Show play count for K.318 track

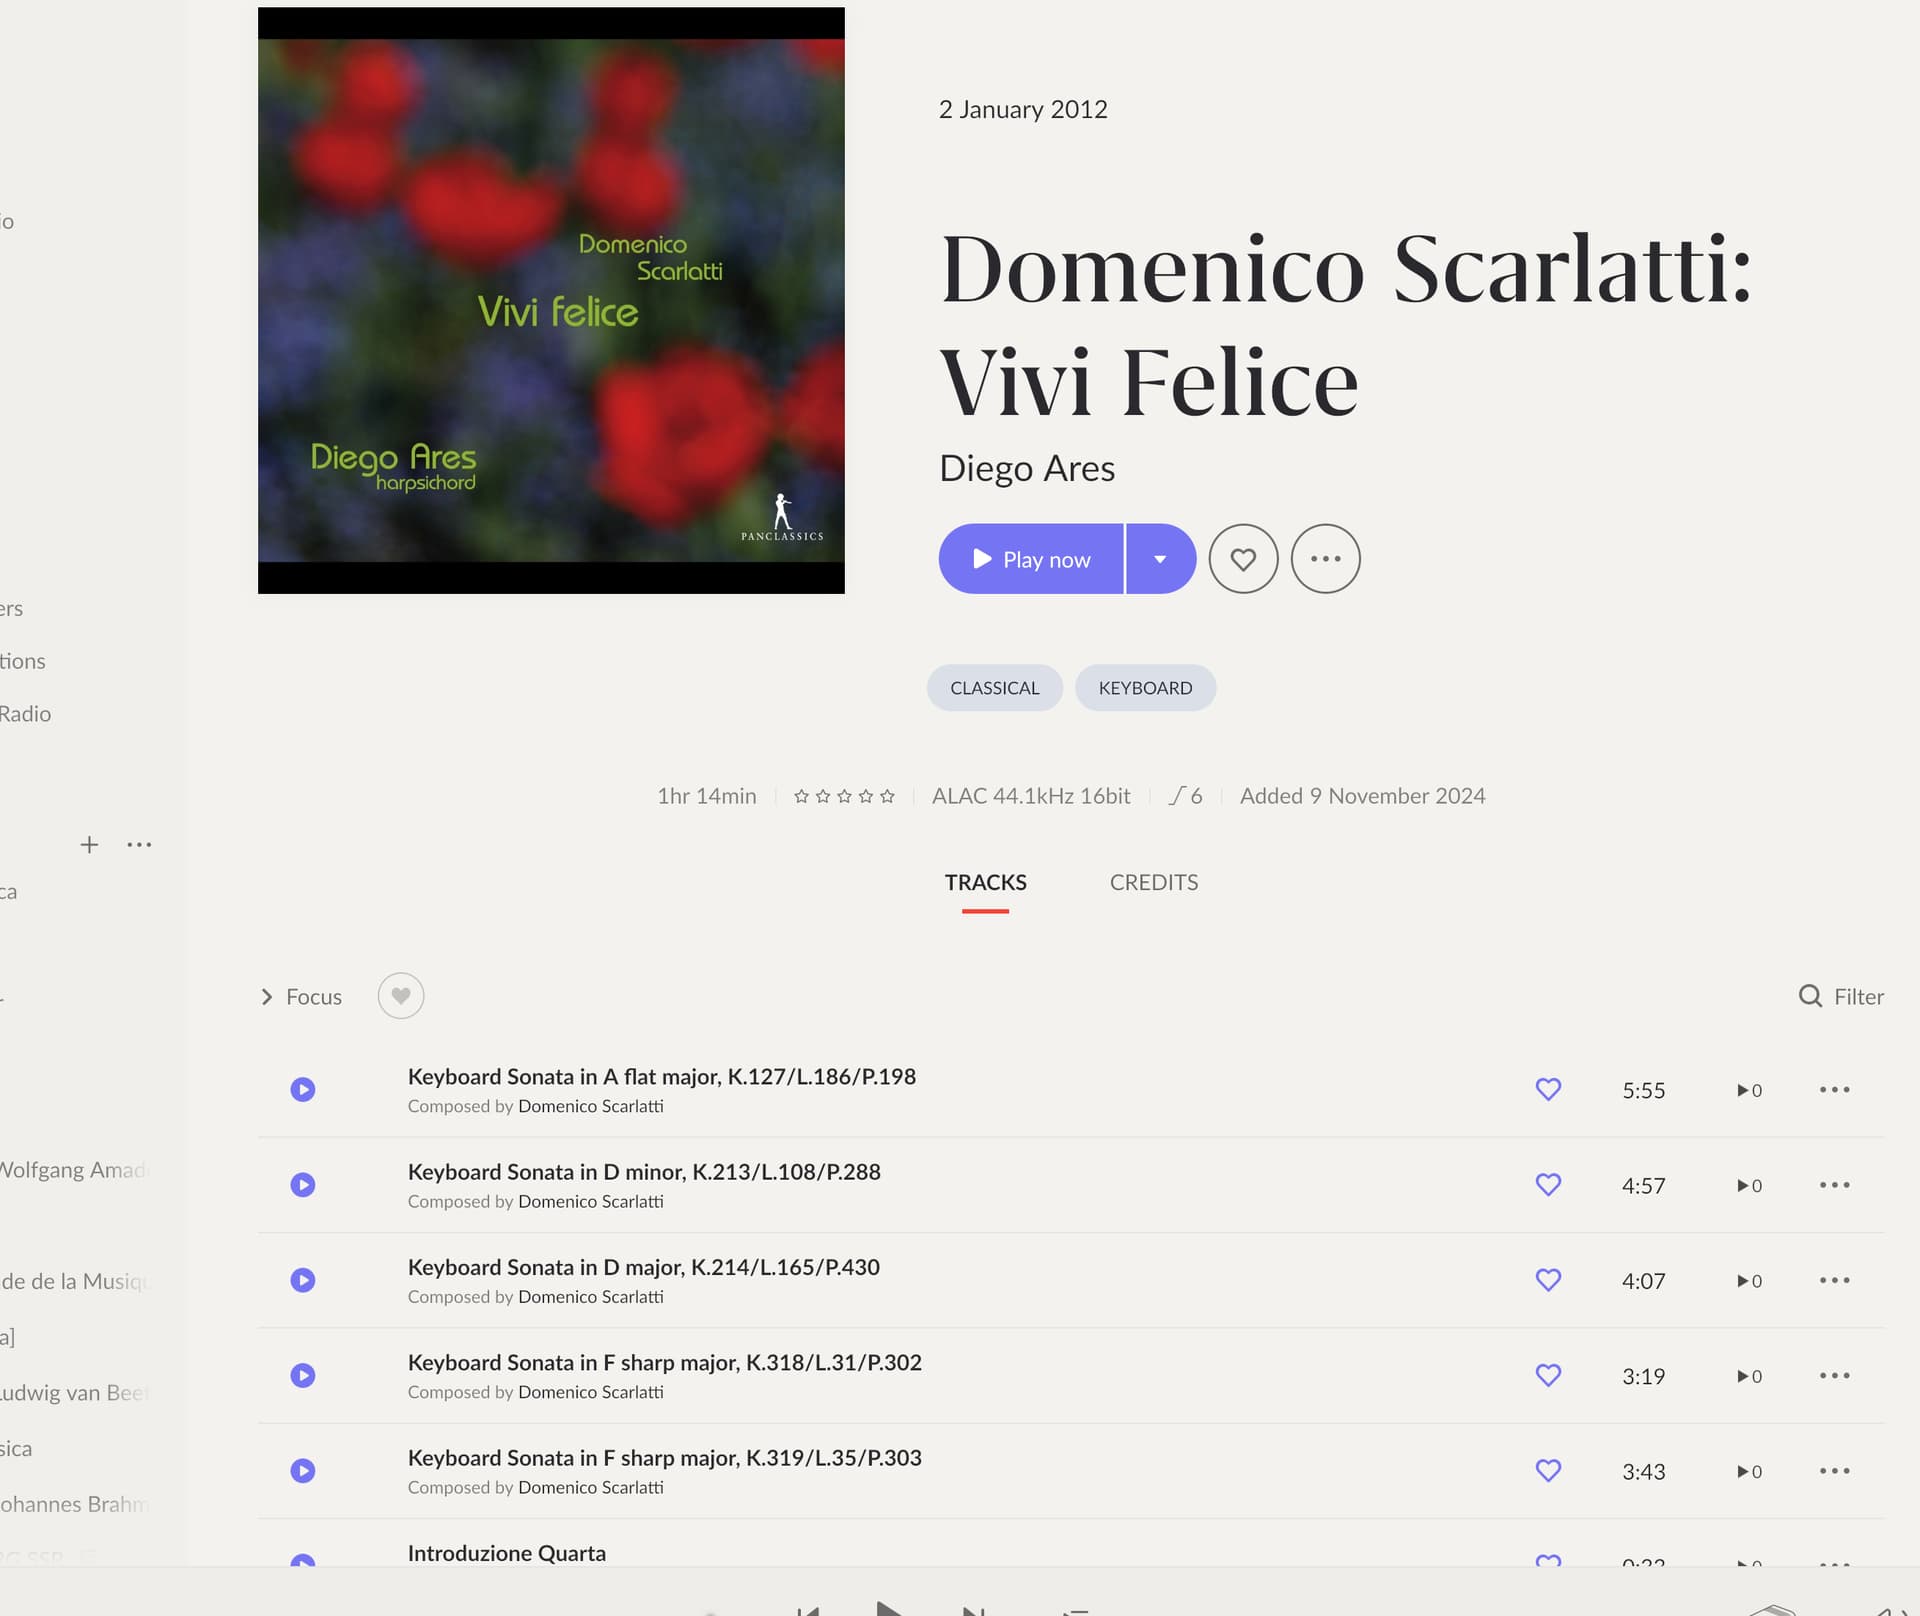(1749, 1376)
